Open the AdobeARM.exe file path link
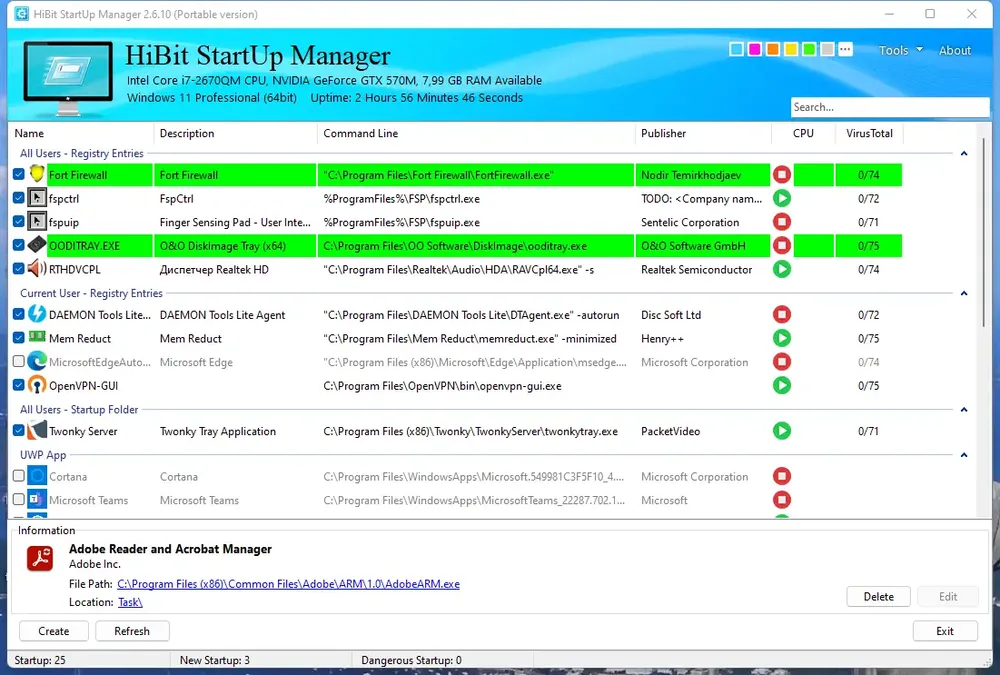The image size is (1000, 675). [288, 584]
